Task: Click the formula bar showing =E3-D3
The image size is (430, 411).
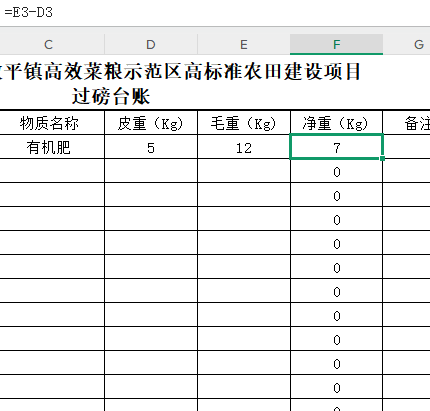Action: [215, 13]
